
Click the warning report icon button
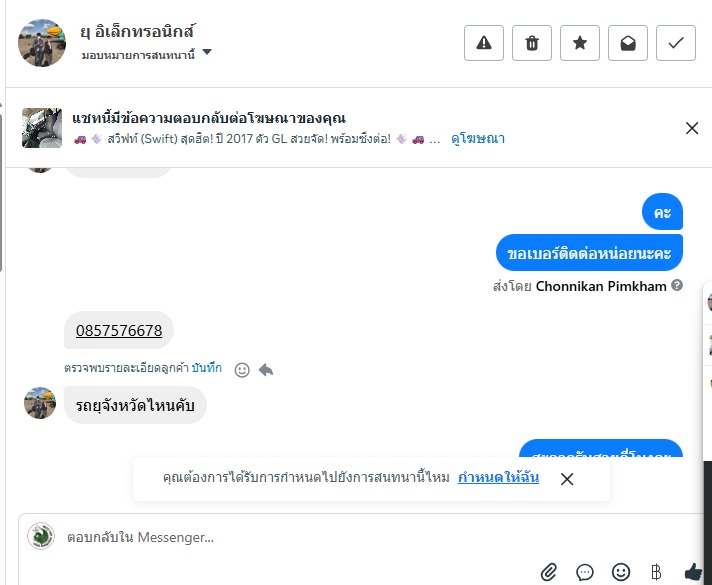484,43
